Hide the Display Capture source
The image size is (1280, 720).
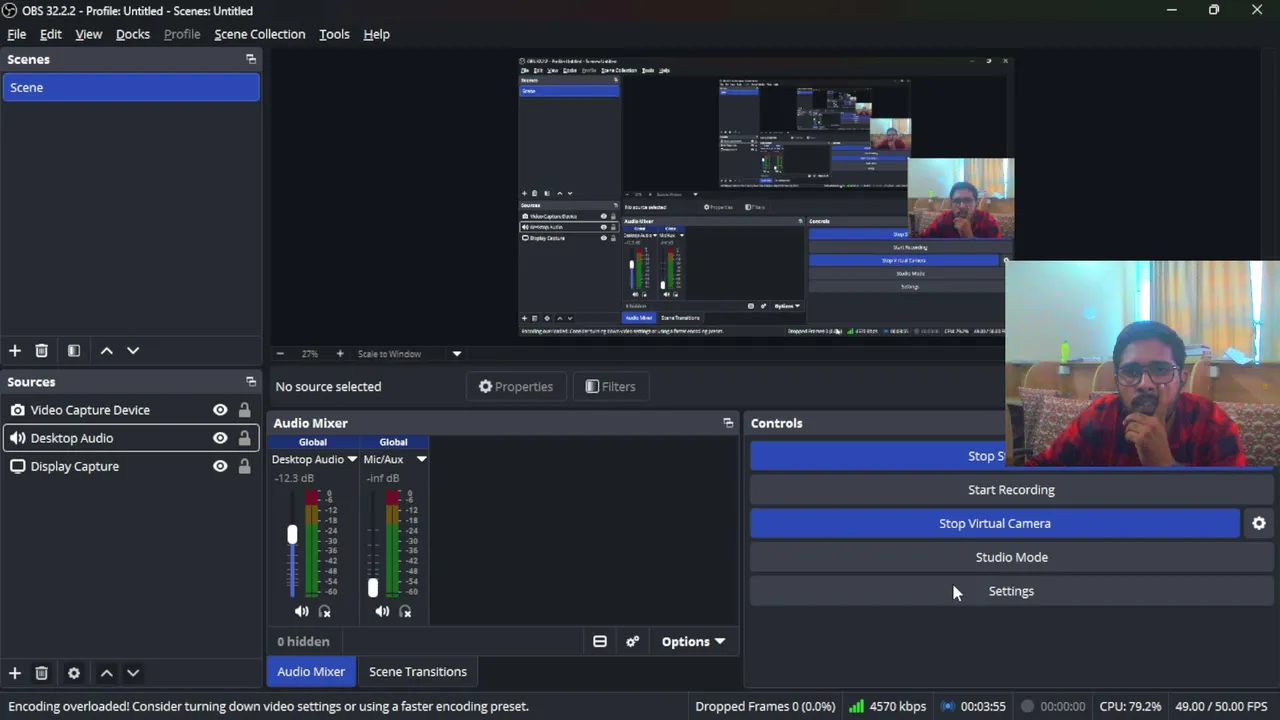click(x=220, y=467)
